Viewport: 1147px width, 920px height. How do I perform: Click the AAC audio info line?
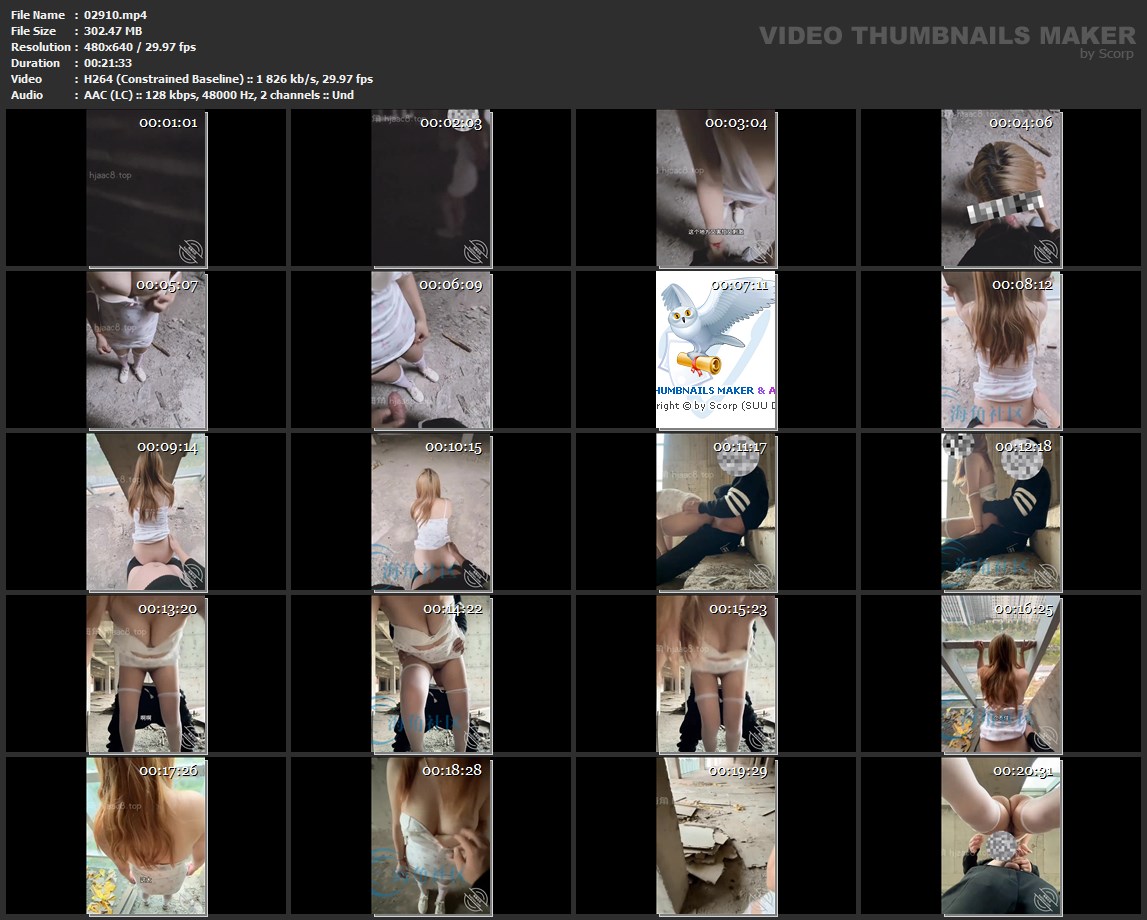point(219,95)
